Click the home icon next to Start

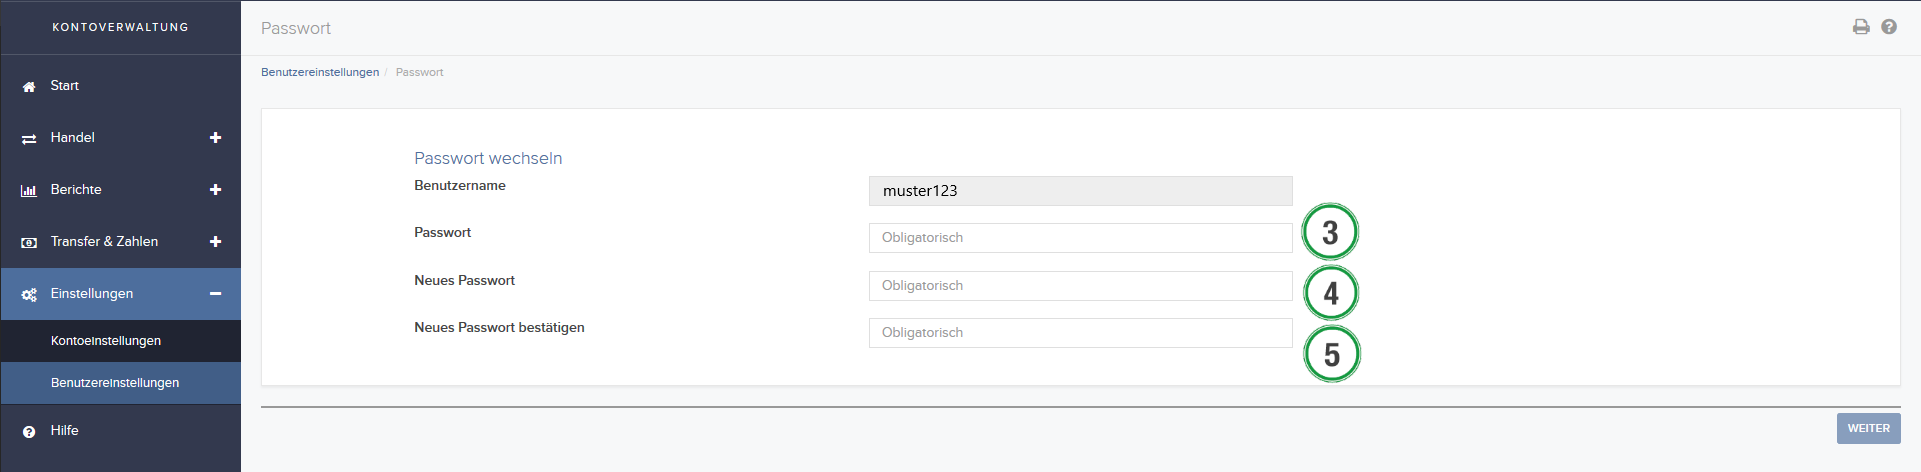[x=29, y=86]
